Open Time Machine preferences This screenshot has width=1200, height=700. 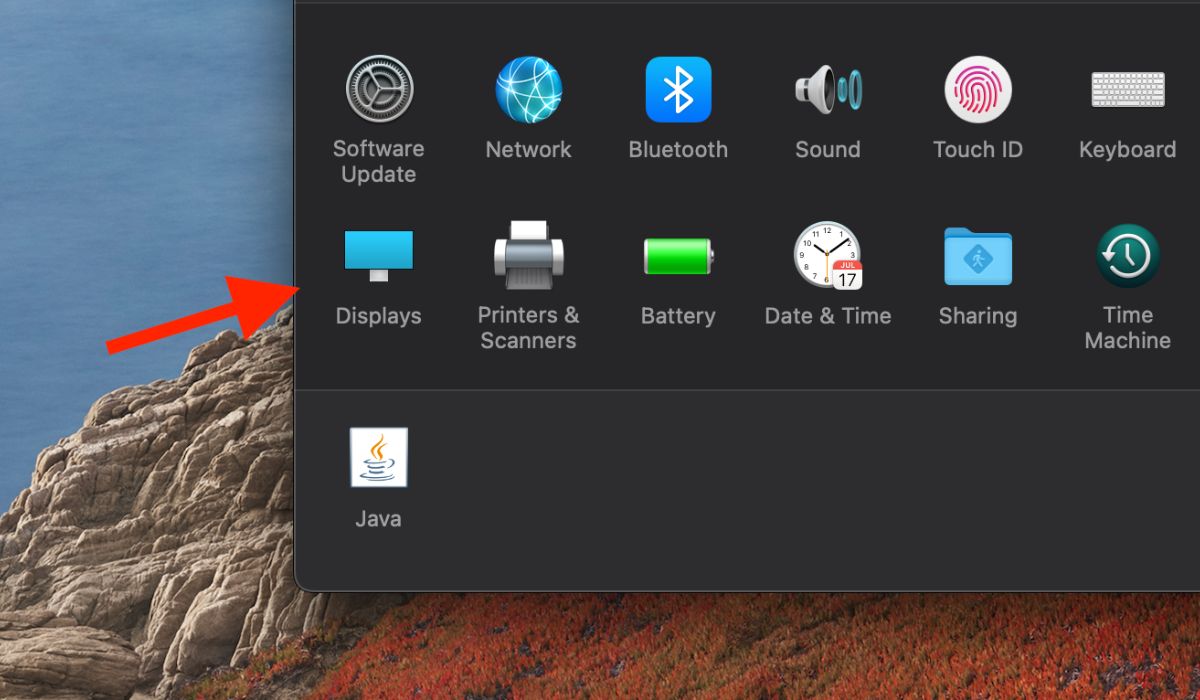[x=1127, y=255]
